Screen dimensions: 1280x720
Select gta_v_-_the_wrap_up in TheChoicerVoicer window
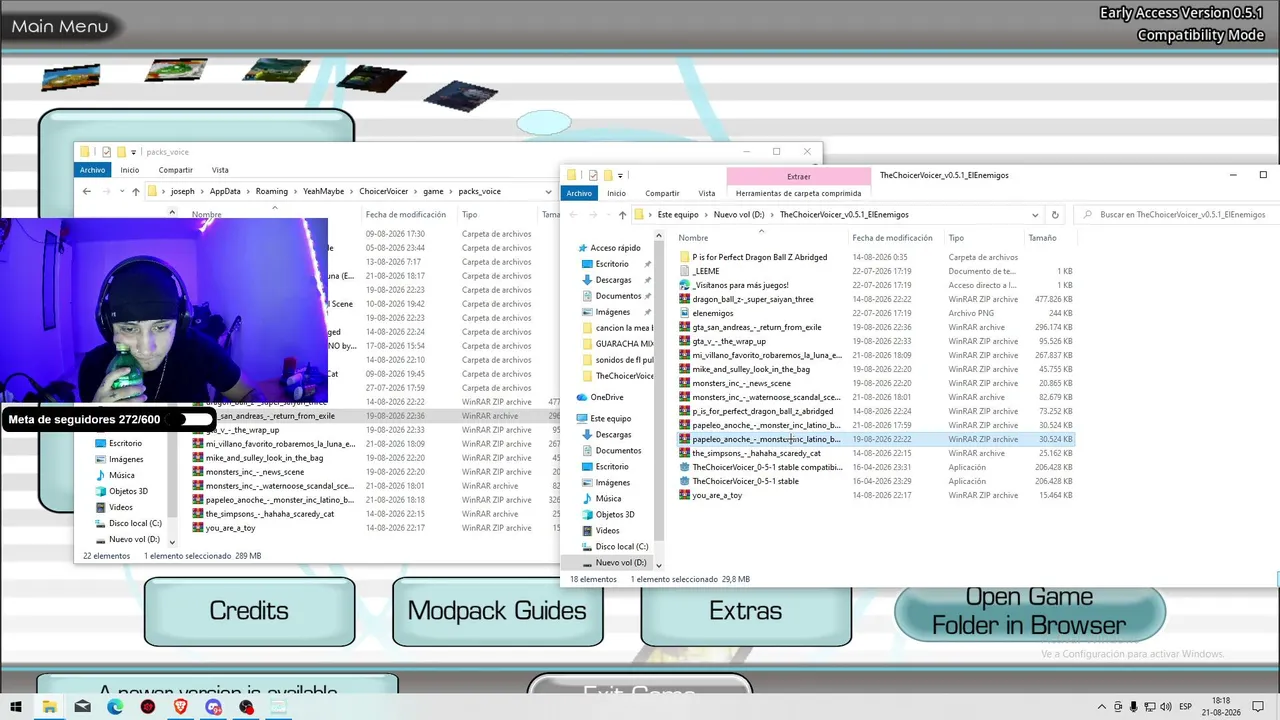click(x=729, y=341)
